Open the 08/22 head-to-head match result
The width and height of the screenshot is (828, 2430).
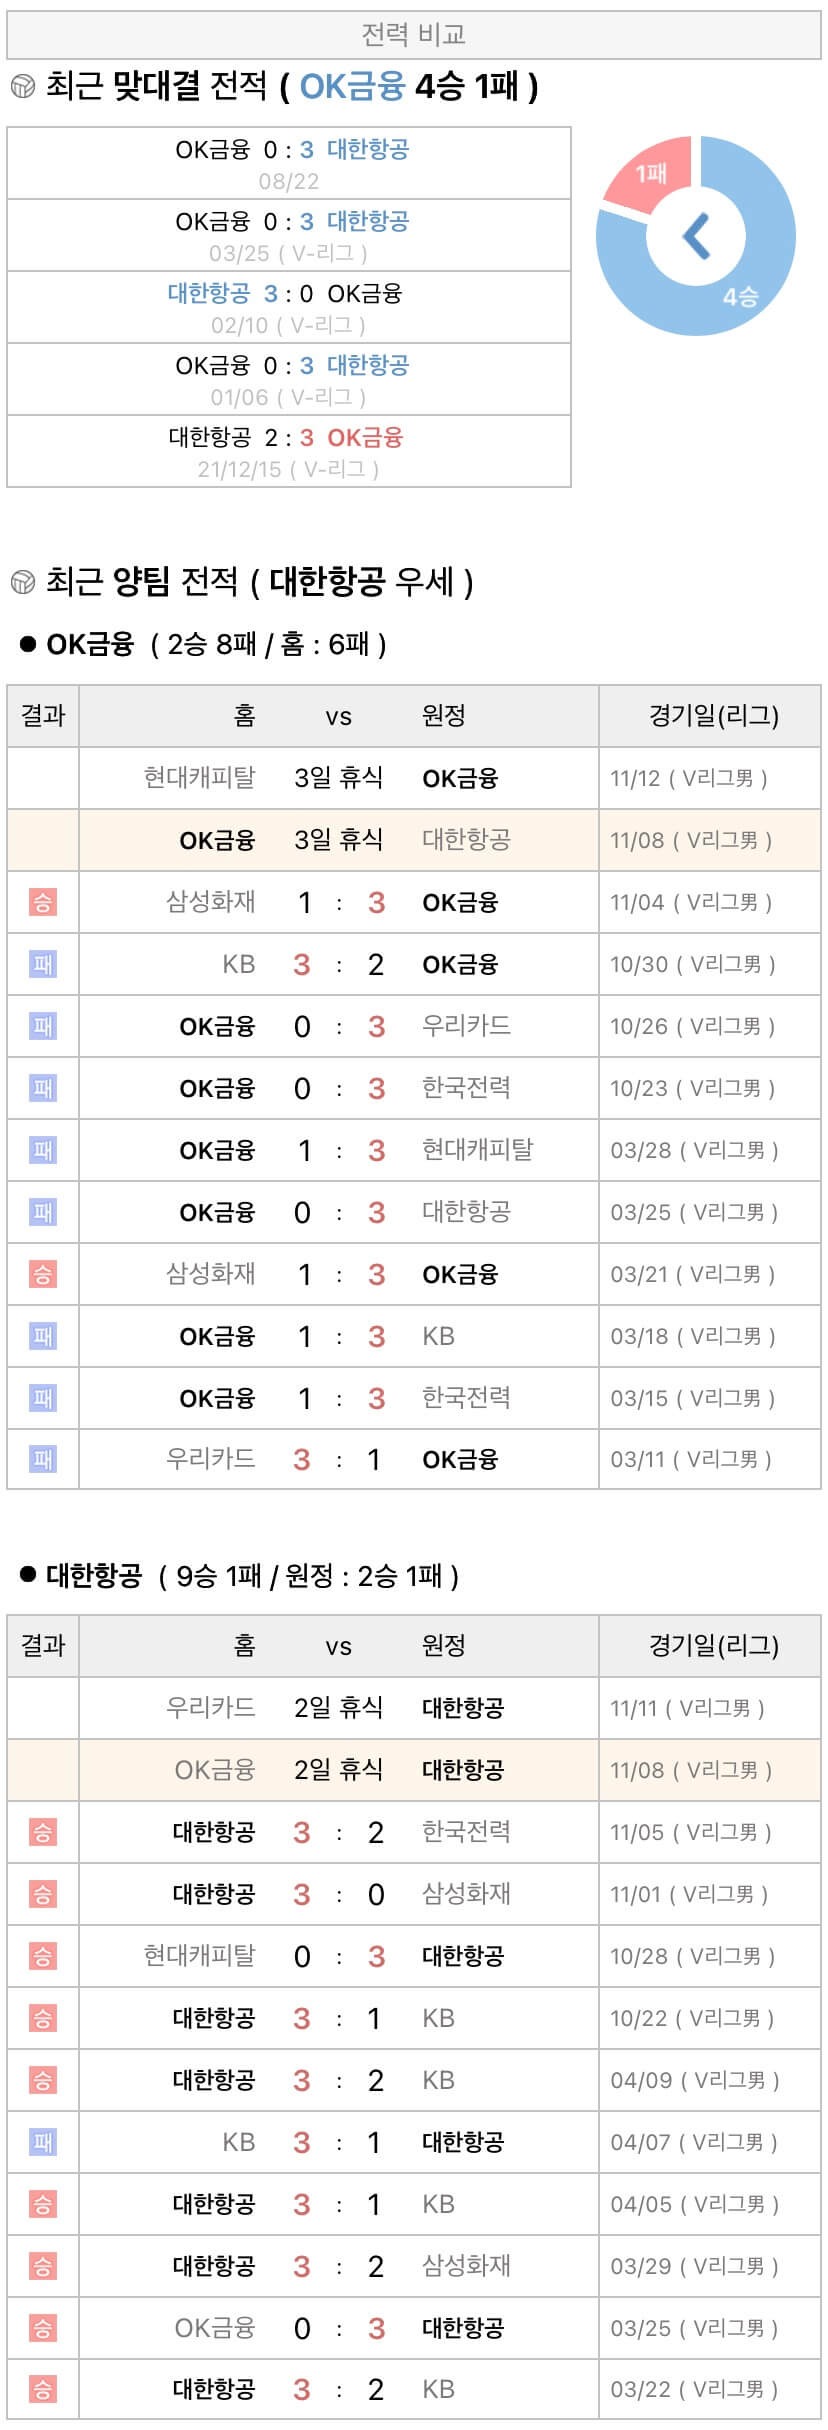pyautogui.click(x=289, y=163)
